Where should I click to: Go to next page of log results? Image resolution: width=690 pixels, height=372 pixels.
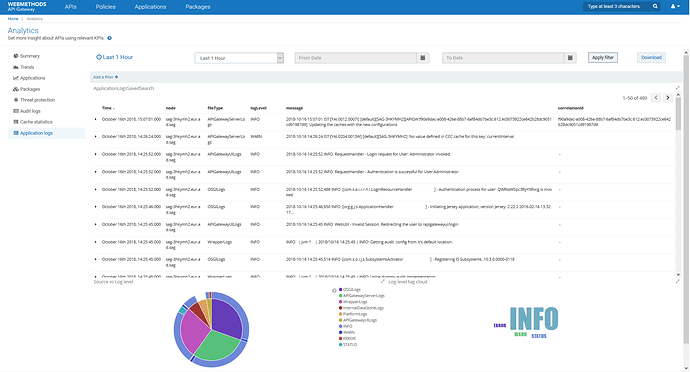click(x=667, y=98)
